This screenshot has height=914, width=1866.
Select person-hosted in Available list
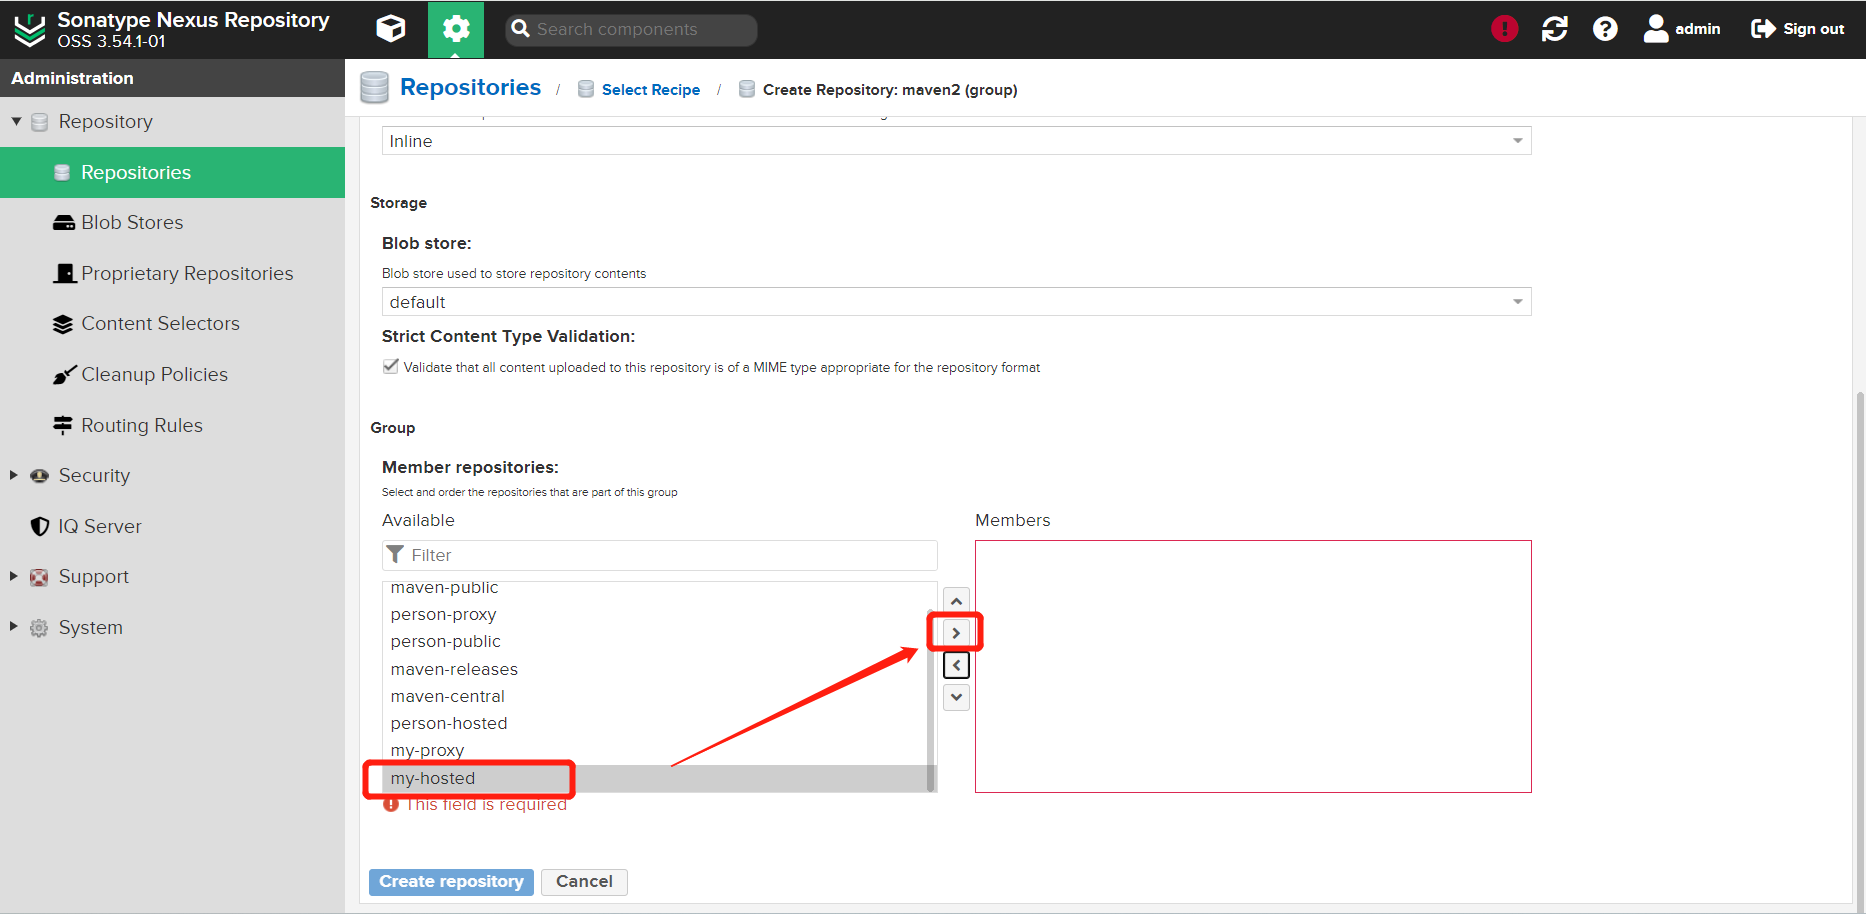[x=655, y=723]
